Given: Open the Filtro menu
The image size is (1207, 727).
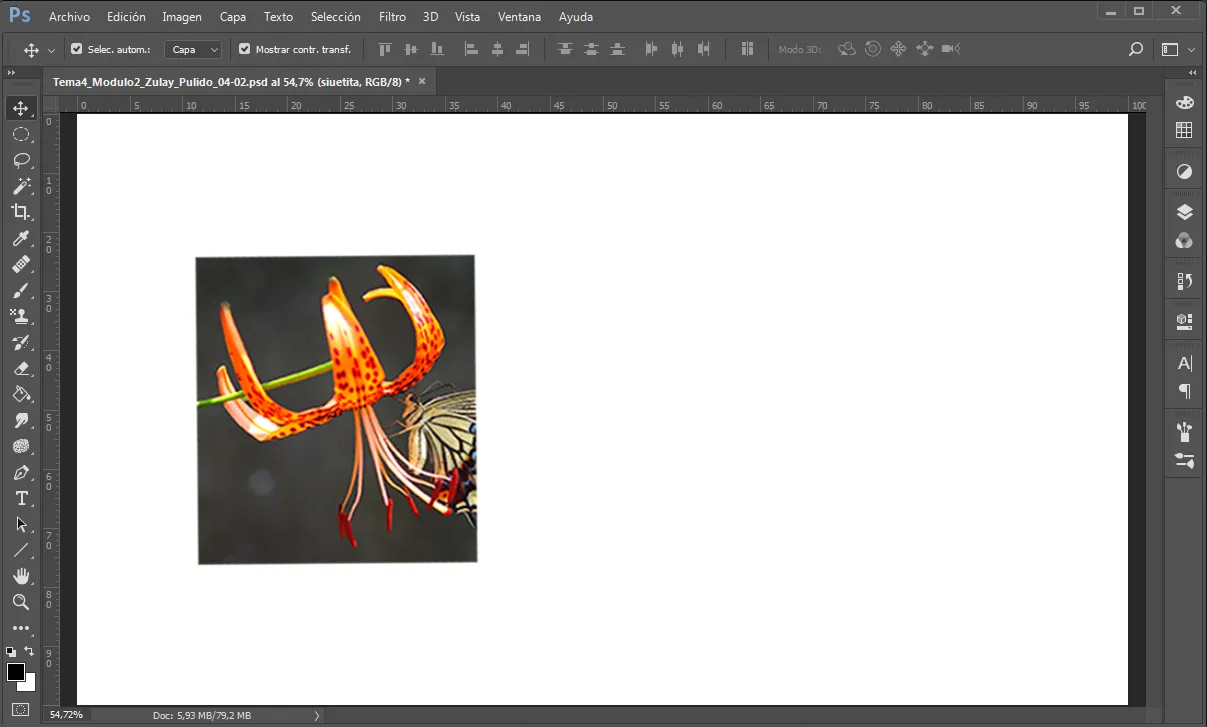Looking at the screenshot, I should [393, 17].
